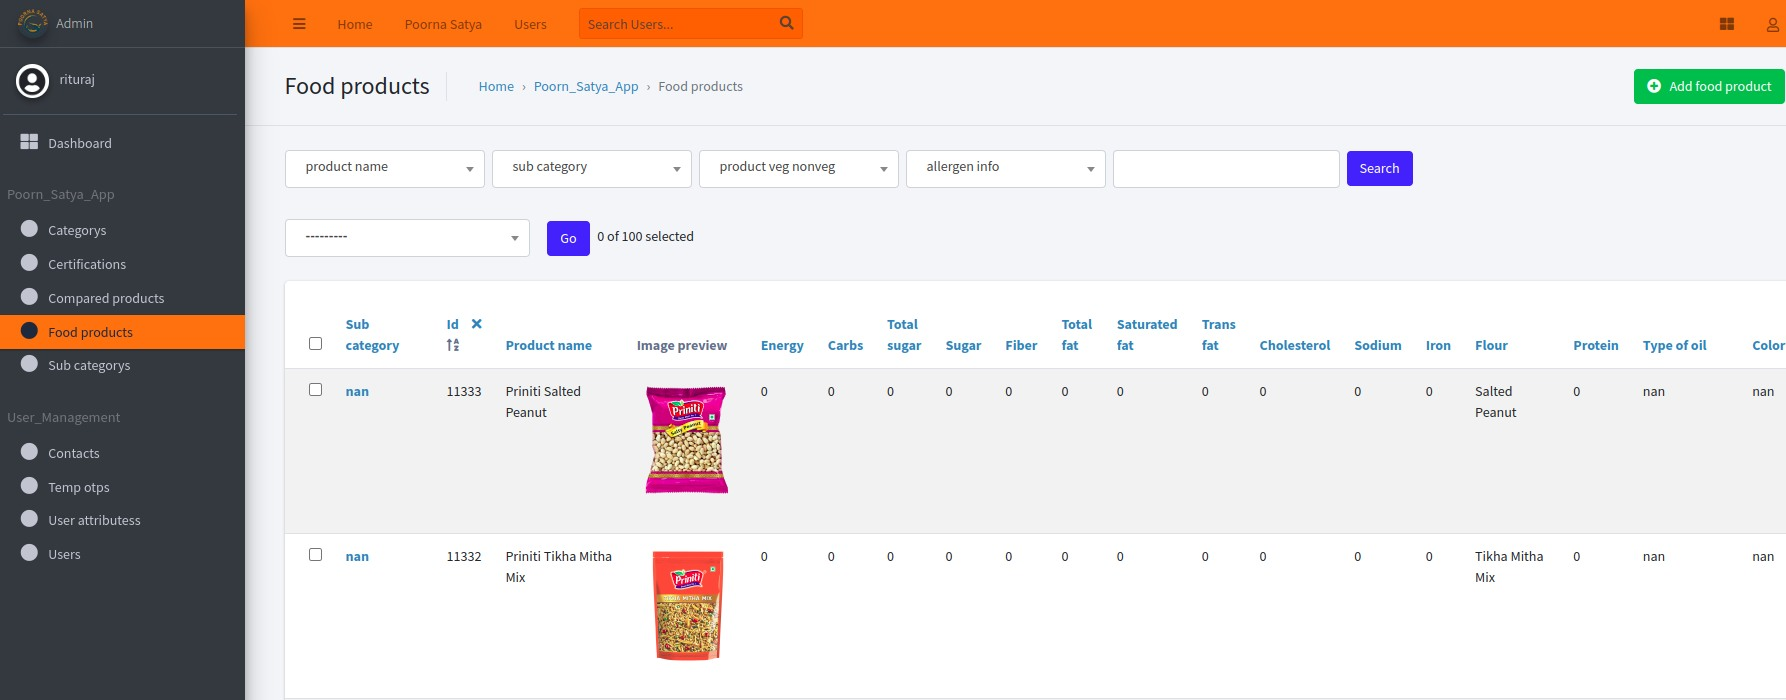Open the bulk action dropdown beside Go
The image size is (1786, 700).
pyautogui.click(x=407, y=238)
